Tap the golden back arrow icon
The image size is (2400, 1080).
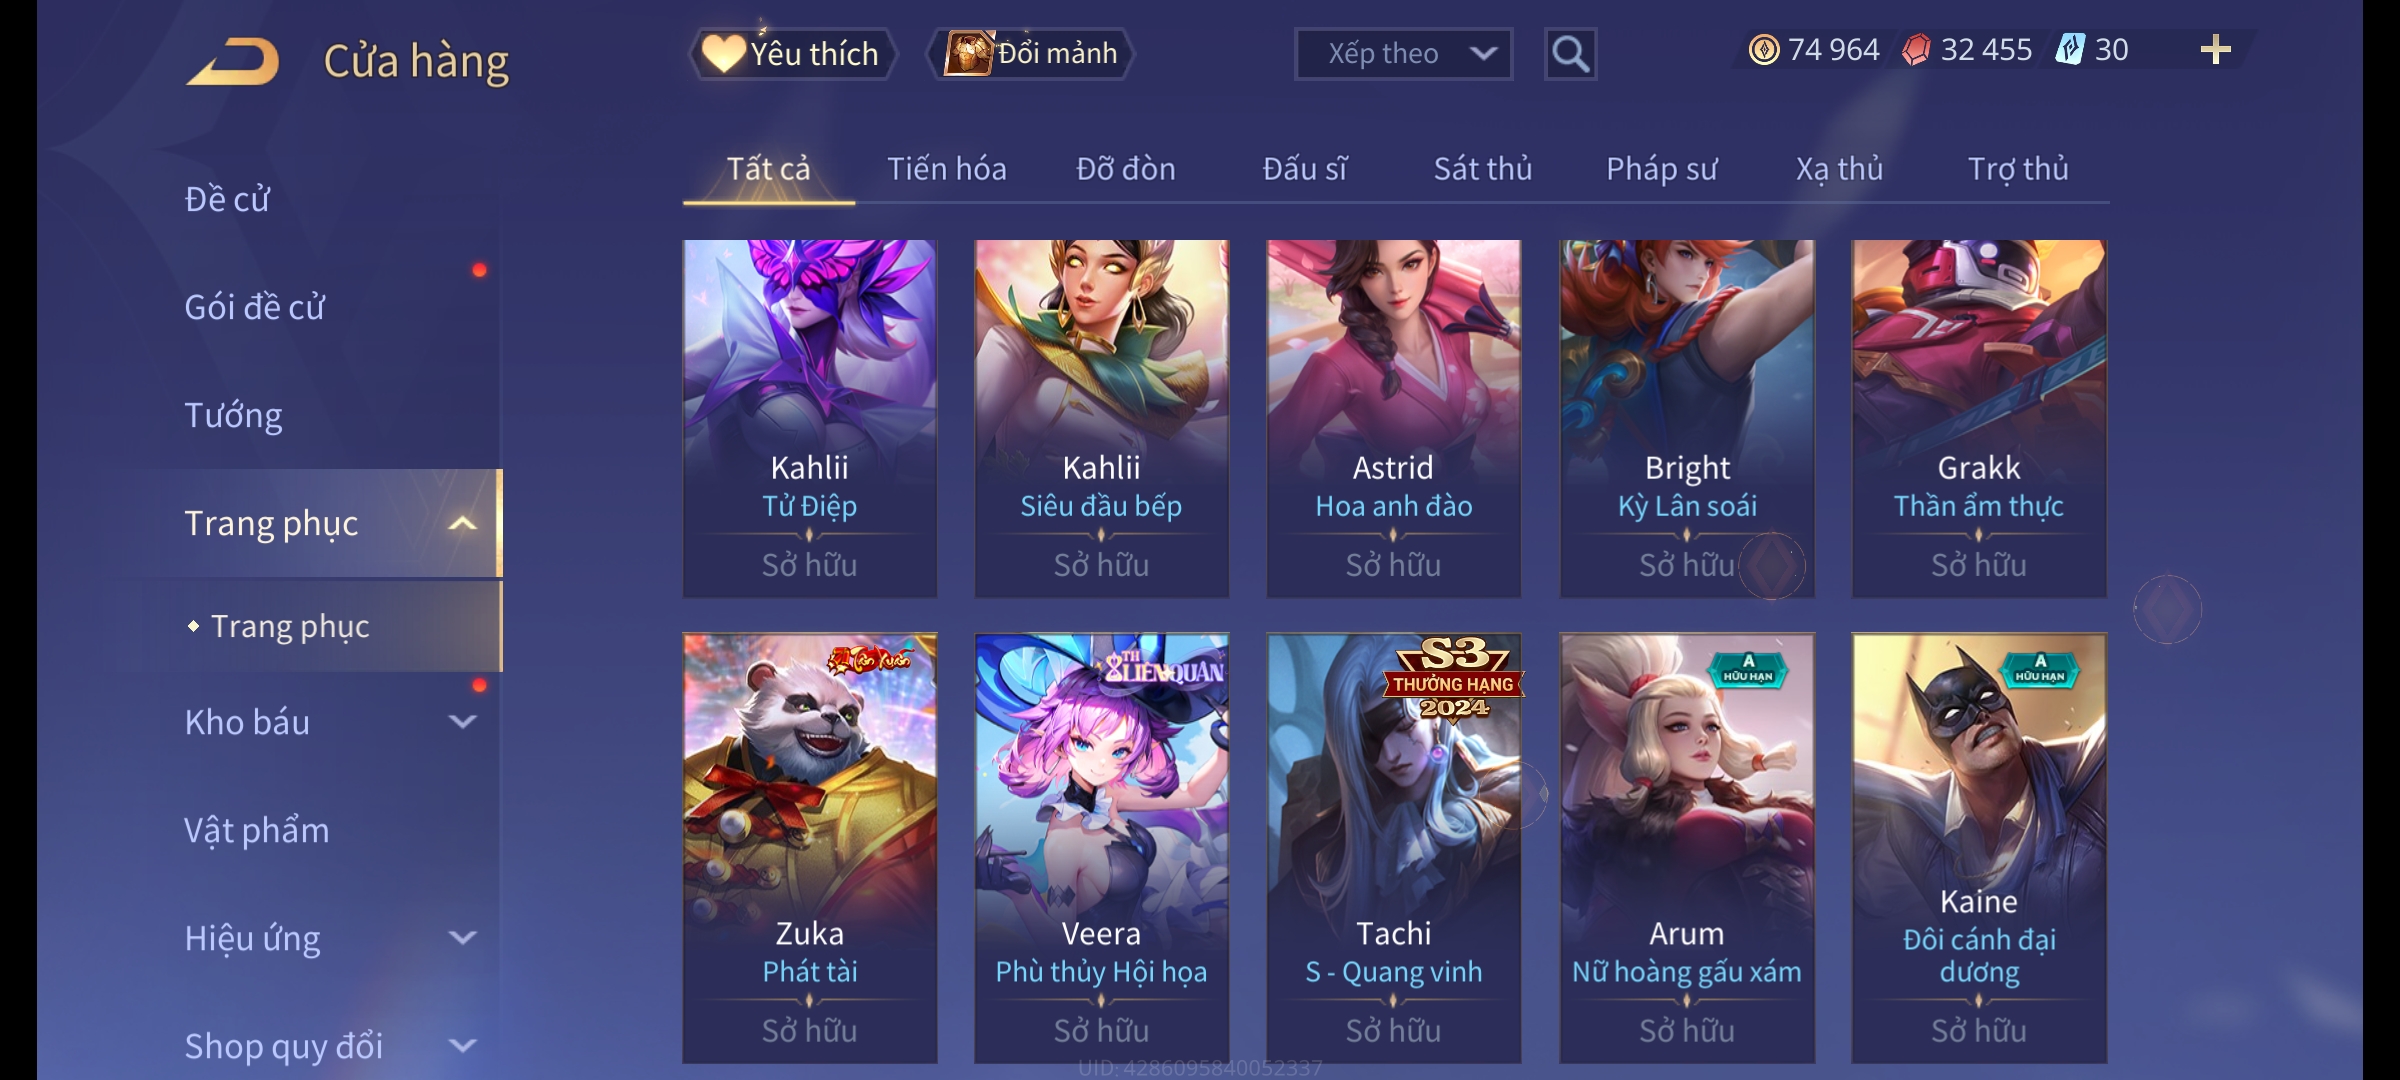[233, 61]
